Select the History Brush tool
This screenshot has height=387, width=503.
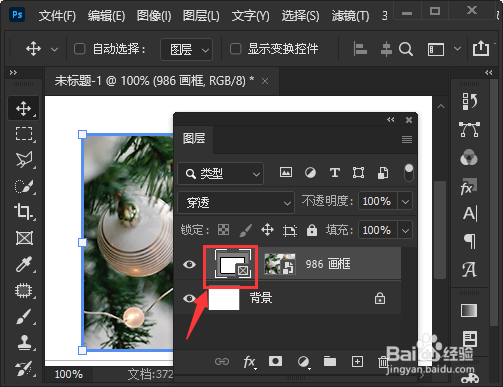pos(24,369)
